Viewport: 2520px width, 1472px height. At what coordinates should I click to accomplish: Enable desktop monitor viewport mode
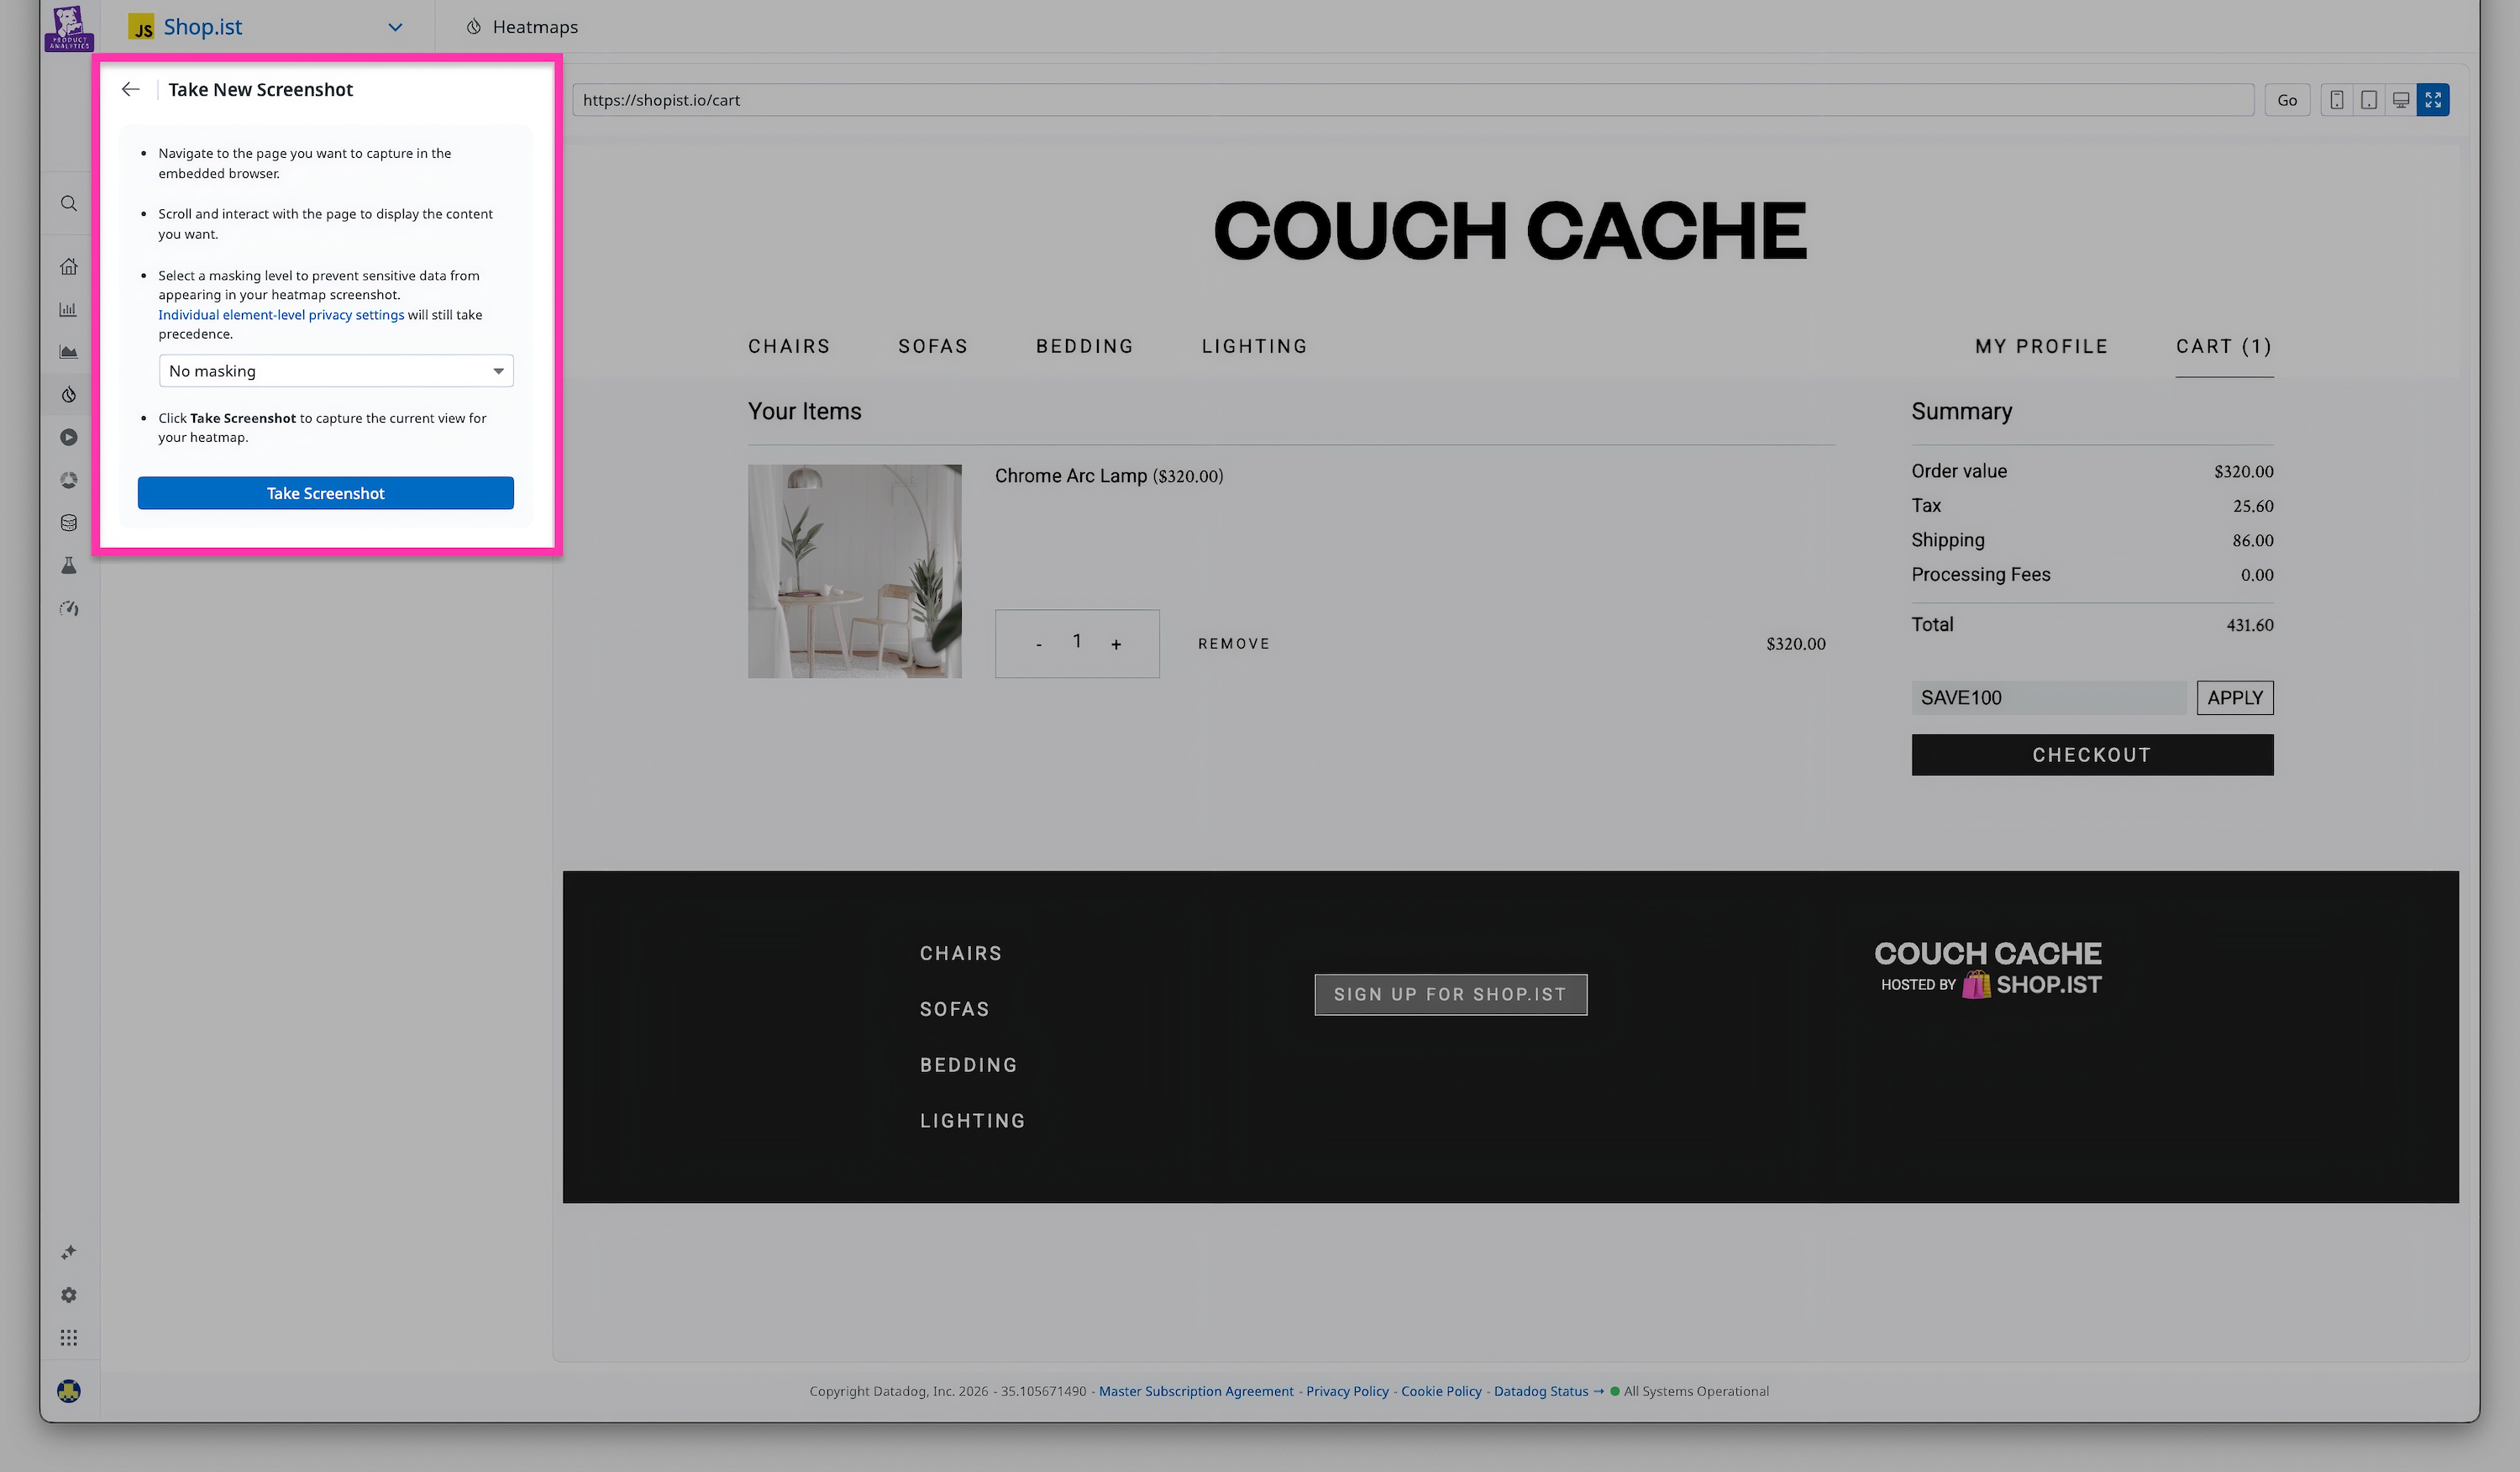(2400, 99)
